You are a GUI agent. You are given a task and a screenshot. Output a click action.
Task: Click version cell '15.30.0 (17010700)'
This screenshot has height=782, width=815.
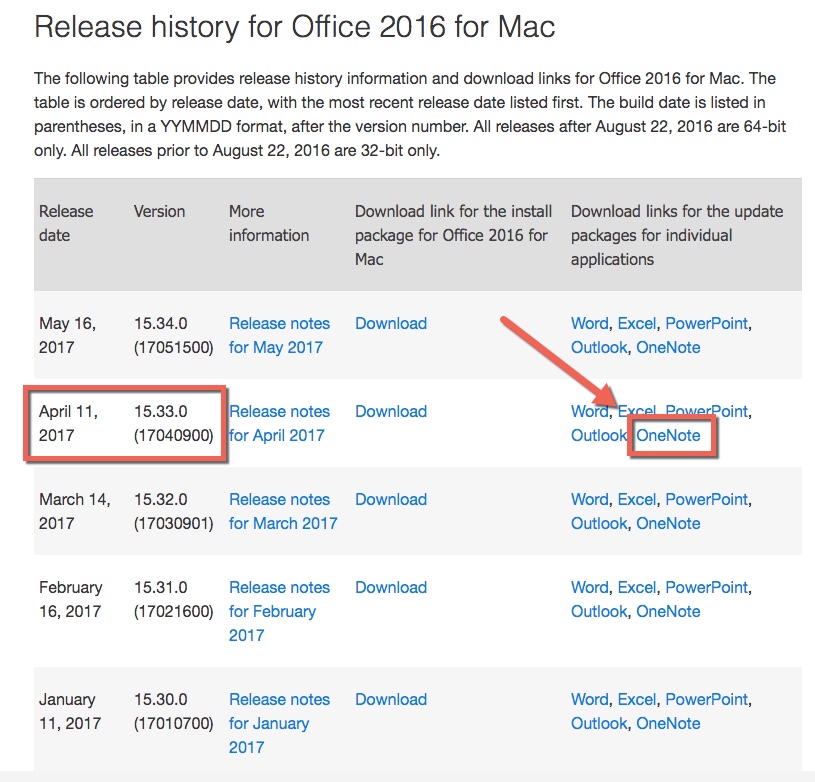point(174,711)
